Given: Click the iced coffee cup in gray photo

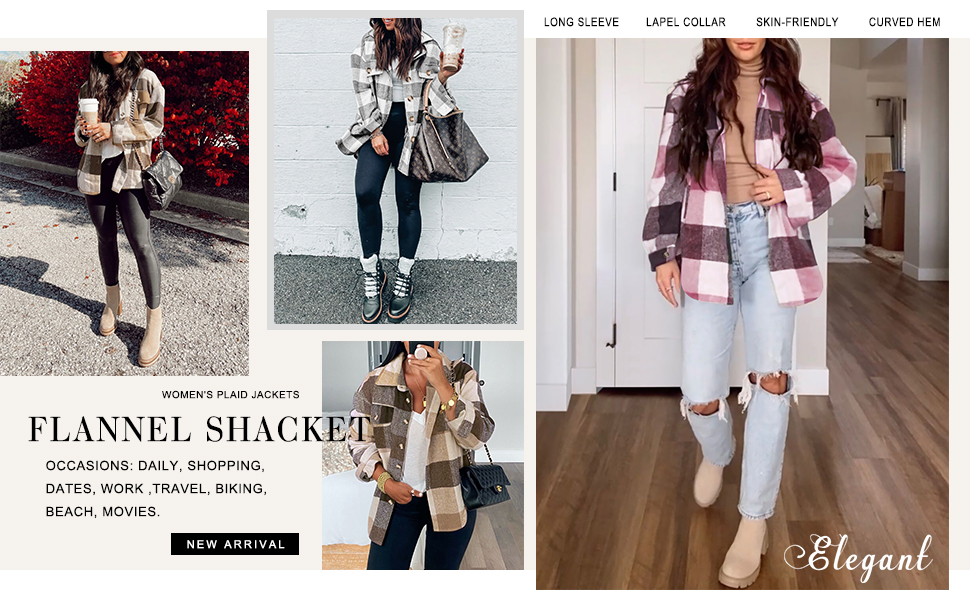Looking at the screenshot, I should tap(453, 46).
